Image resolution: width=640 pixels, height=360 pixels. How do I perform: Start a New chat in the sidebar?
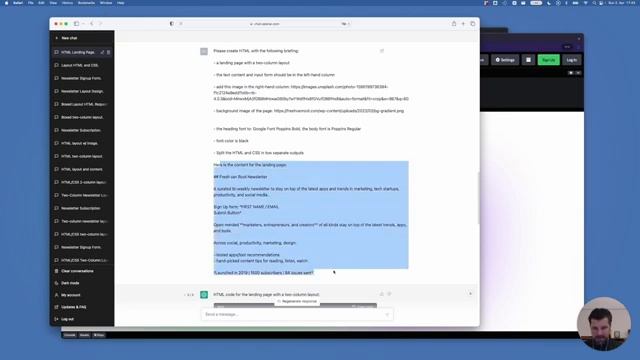(x=82, y=38)
